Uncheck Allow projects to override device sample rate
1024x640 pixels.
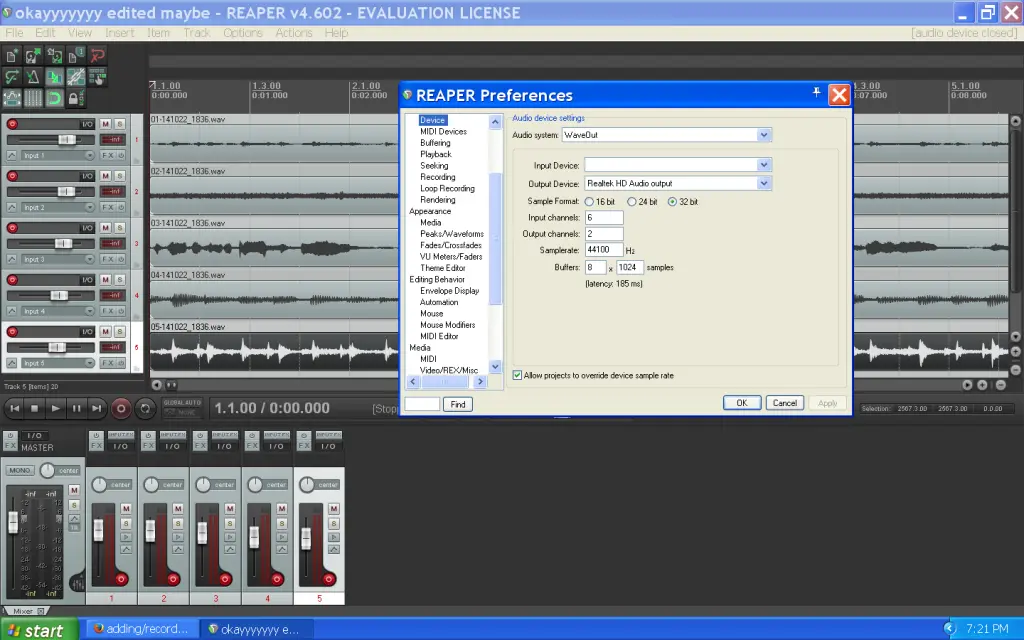517,375
